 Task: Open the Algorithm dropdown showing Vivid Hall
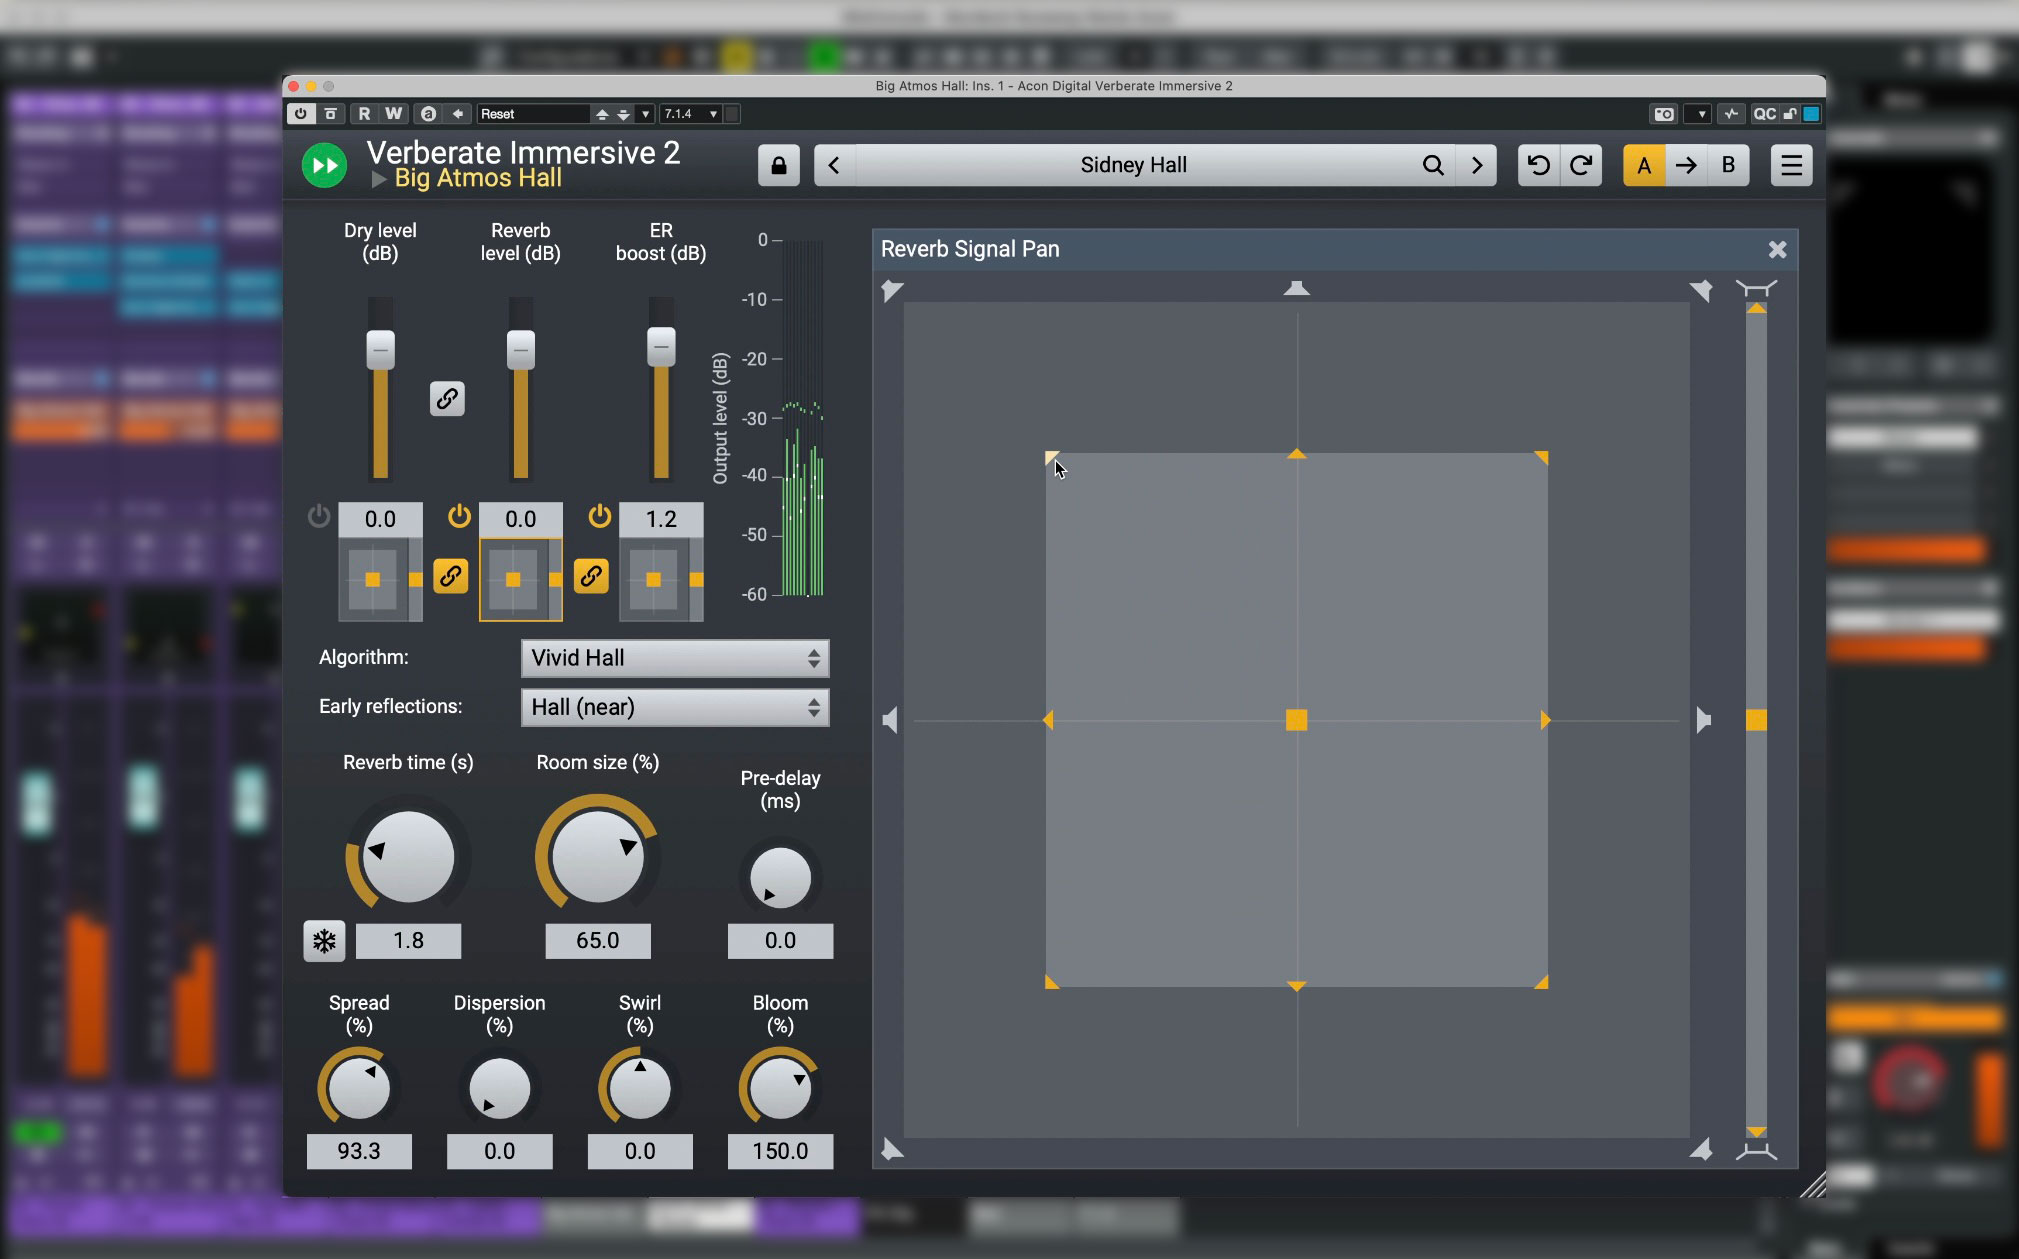coord(673,658)
